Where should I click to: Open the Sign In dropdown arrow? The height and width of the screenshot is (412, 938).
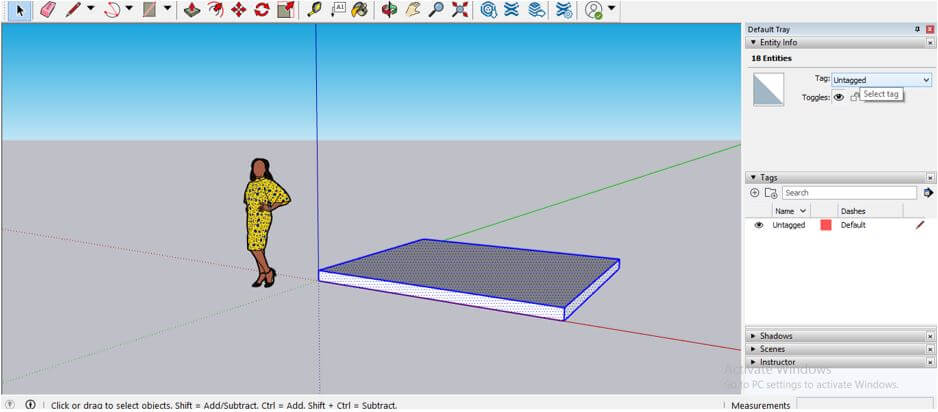[611, 9]
